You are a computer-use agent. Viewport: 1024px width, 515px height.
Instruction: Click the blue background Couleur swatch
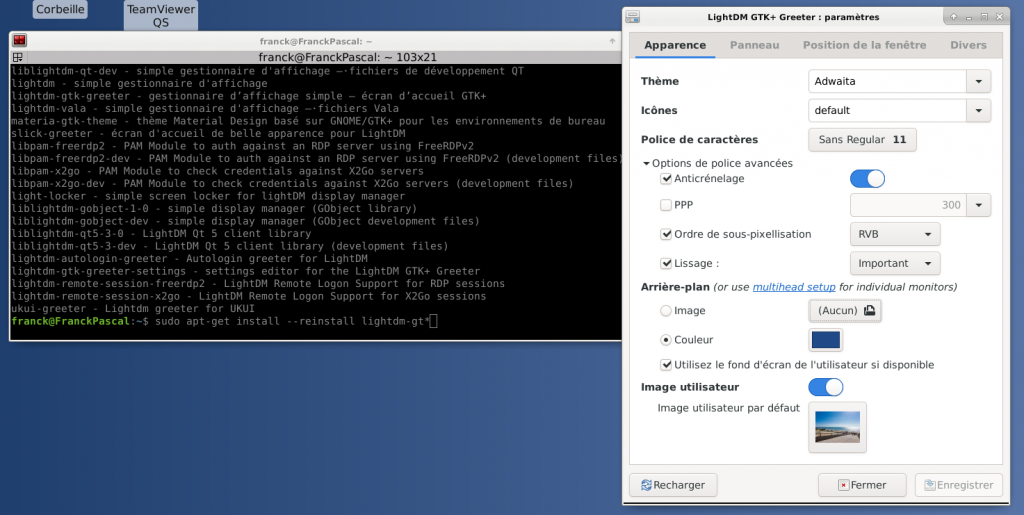826,340
